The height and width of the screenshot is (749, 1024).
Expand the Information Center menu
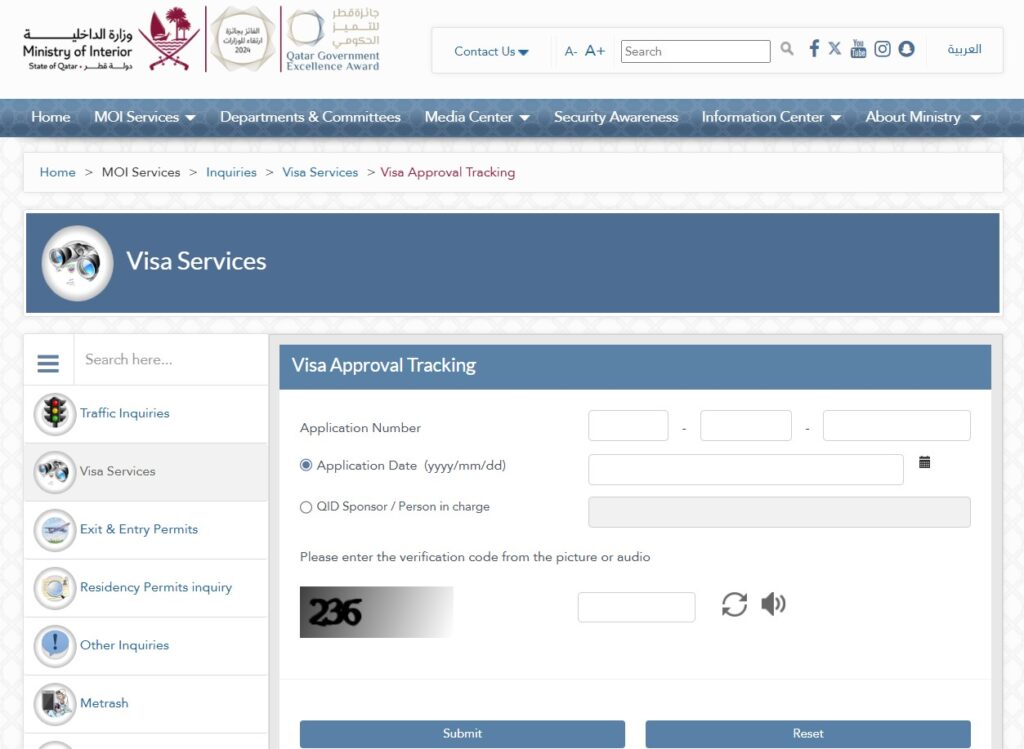coord(770,117)
